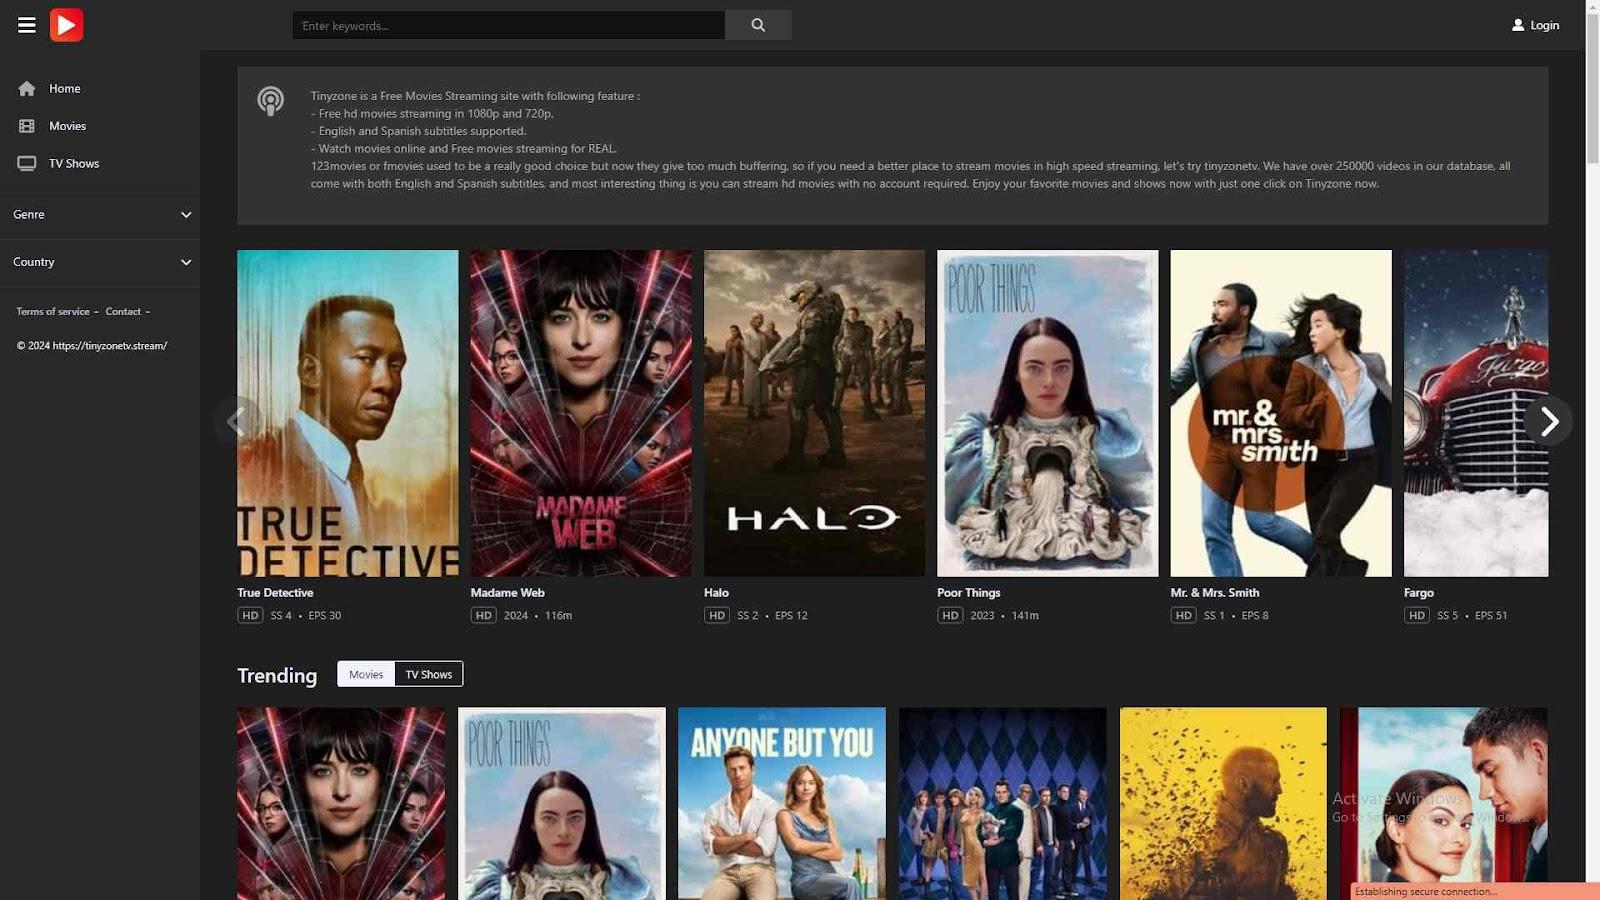Screen dimensions: 1600x900
Task: Click '141m' under Poor Things
Action: point(1025,615)
